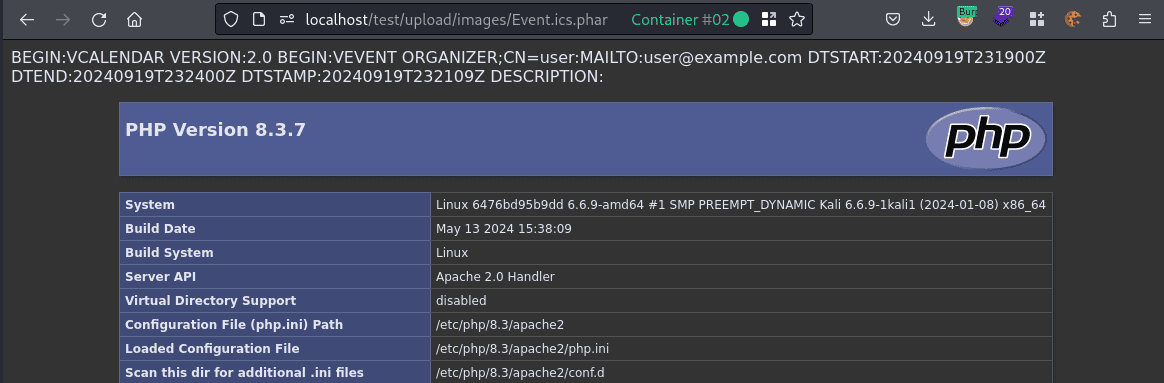The height and width of the screenshot is (383, 1164).
Task: Go forward to the next page
Action: click(63, 20)
